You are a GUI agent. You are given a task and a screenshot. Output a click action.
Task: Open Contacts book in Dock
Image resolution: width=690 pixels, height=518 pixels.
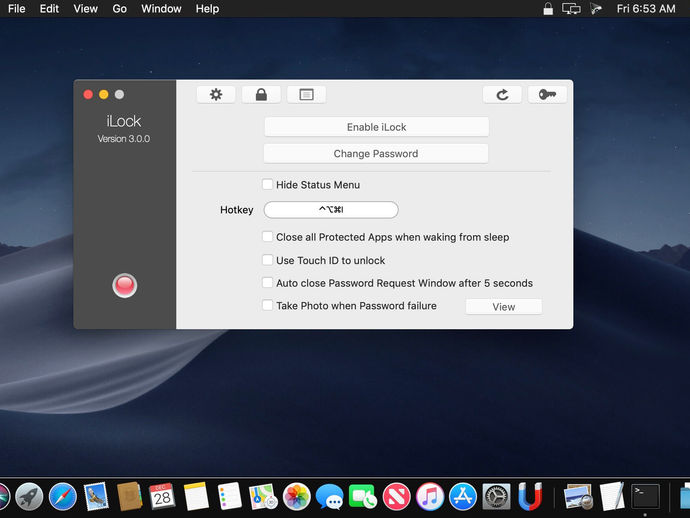point(129,497)
